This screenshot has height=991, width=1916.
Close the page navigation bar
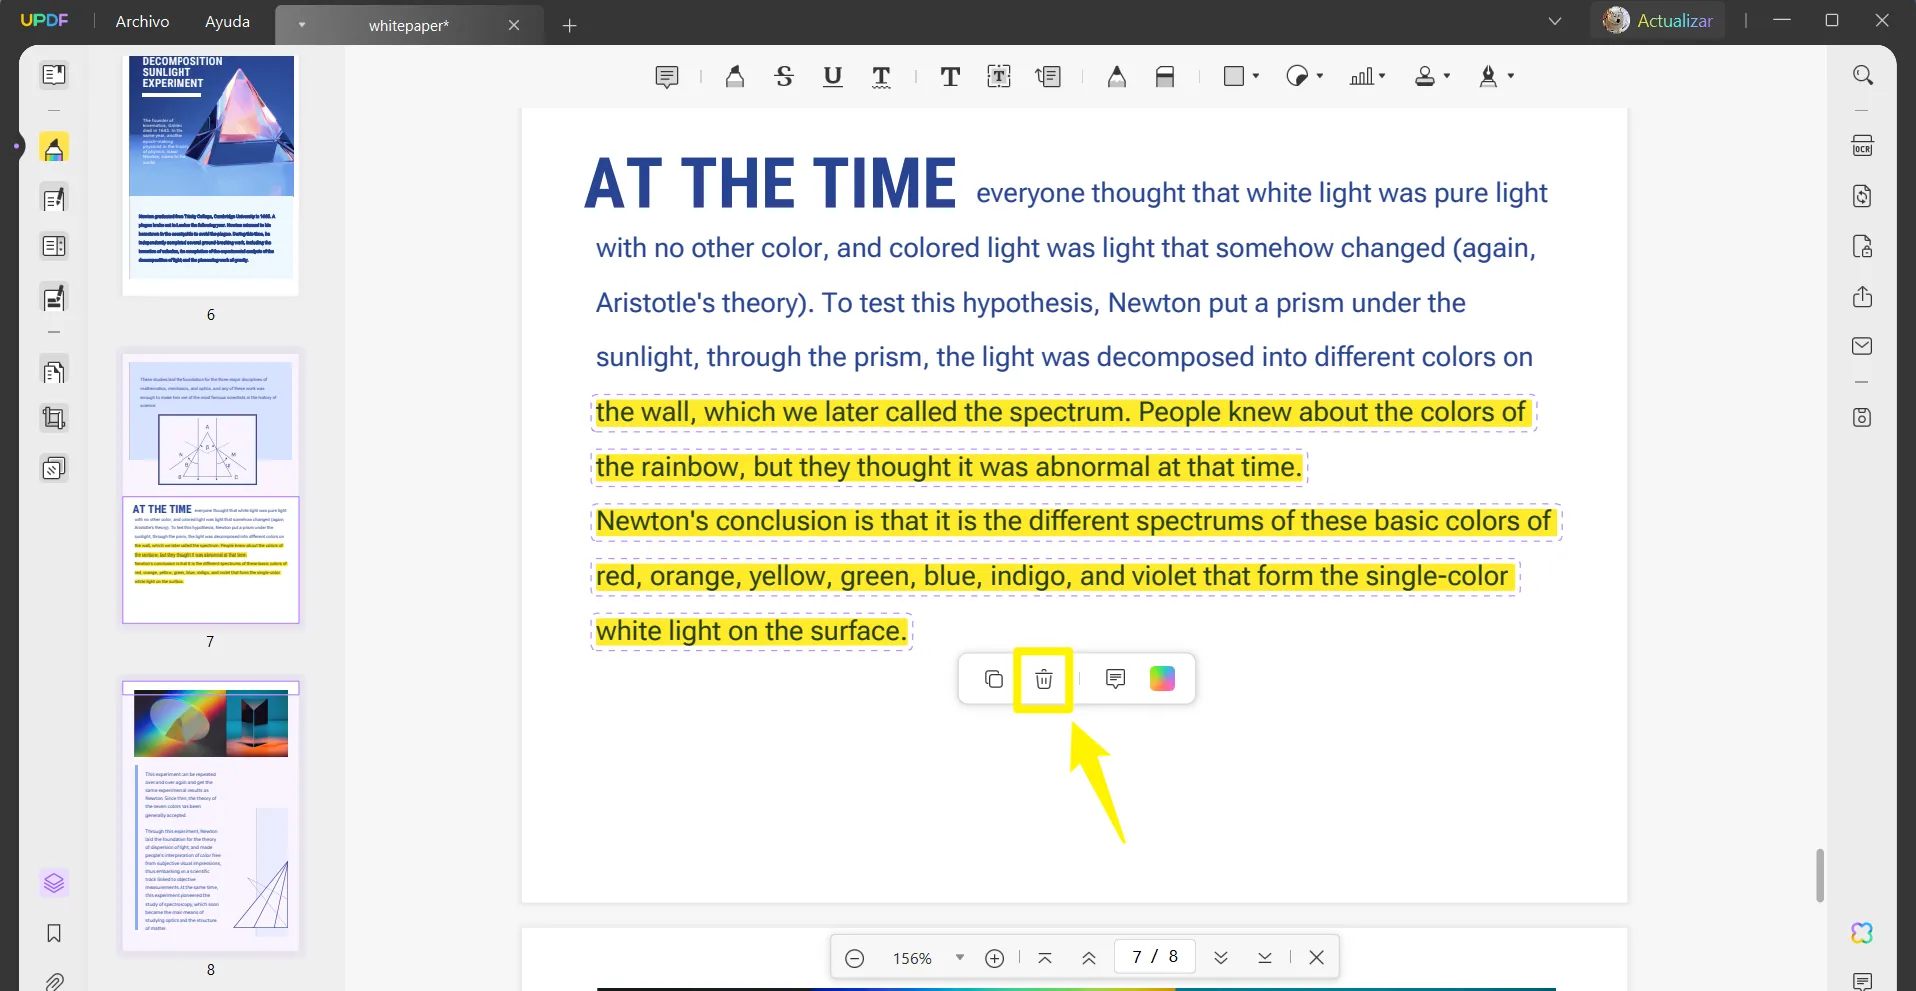click(x=1316, y=958)
